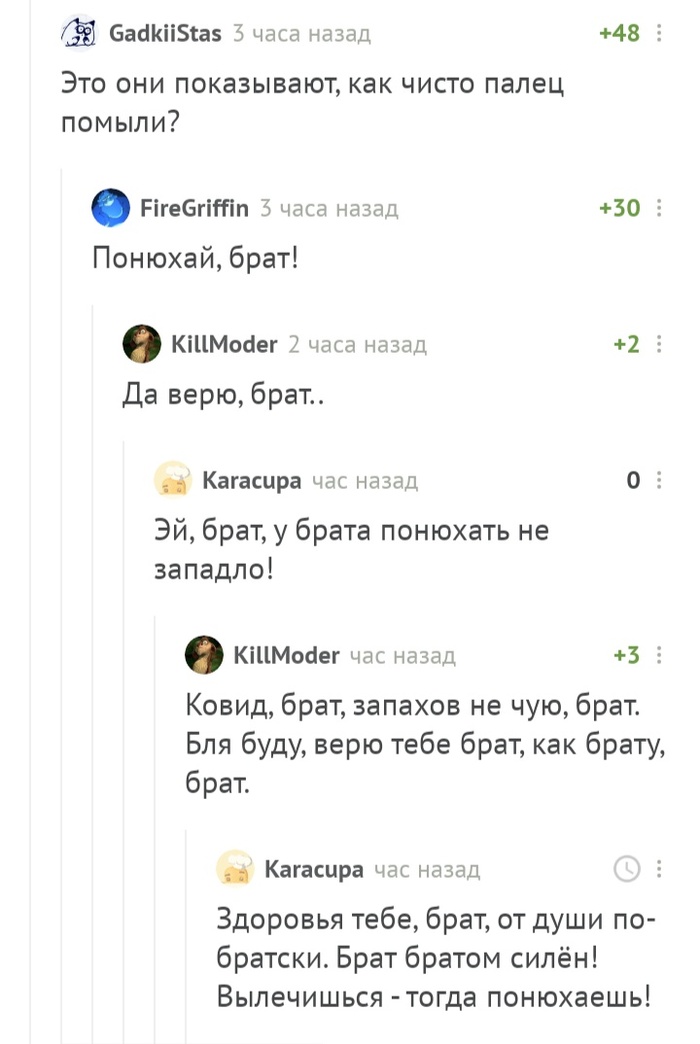Click the Karacupa username above "Здоровья тебе"
The width and height of the screenshot is (700, 1044).
point(313,869)
